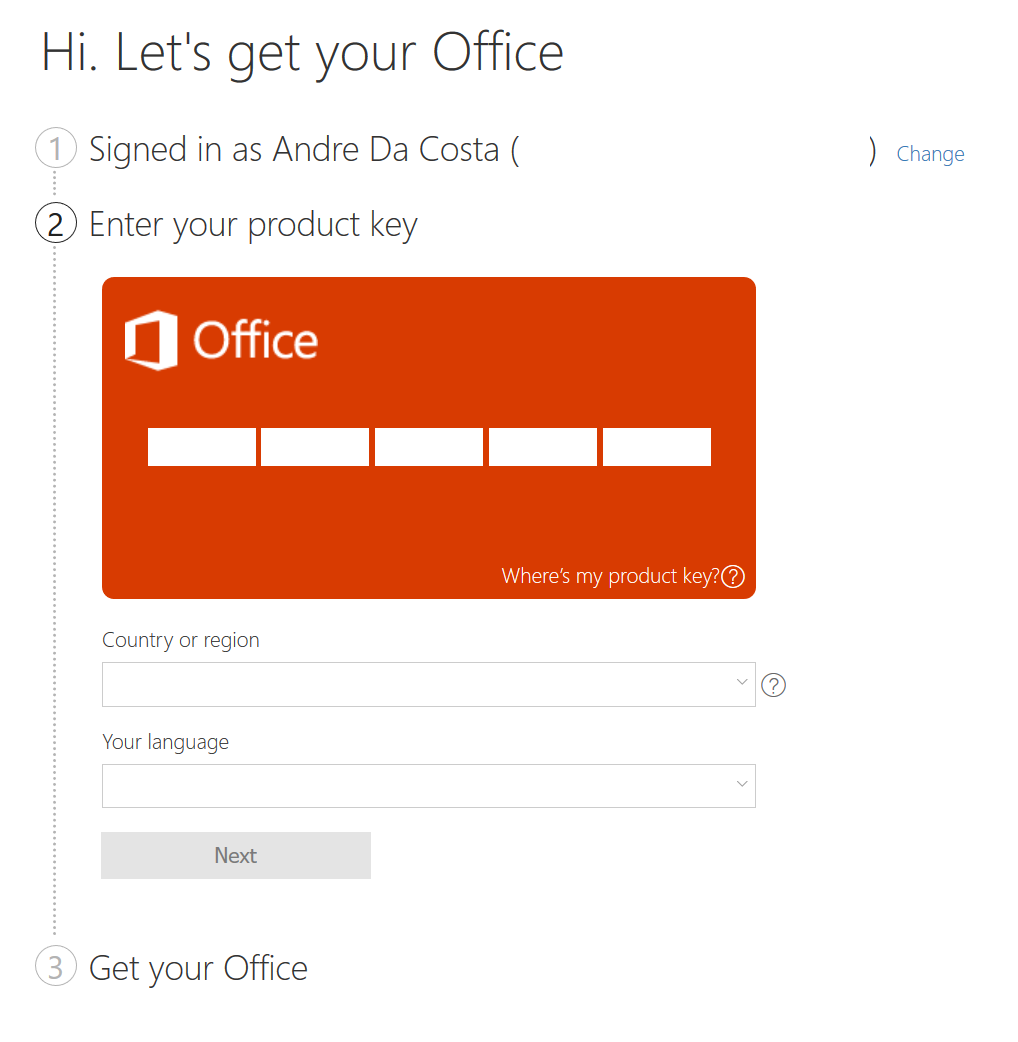Click help icon next to product key question

click(x=733, y=576)
